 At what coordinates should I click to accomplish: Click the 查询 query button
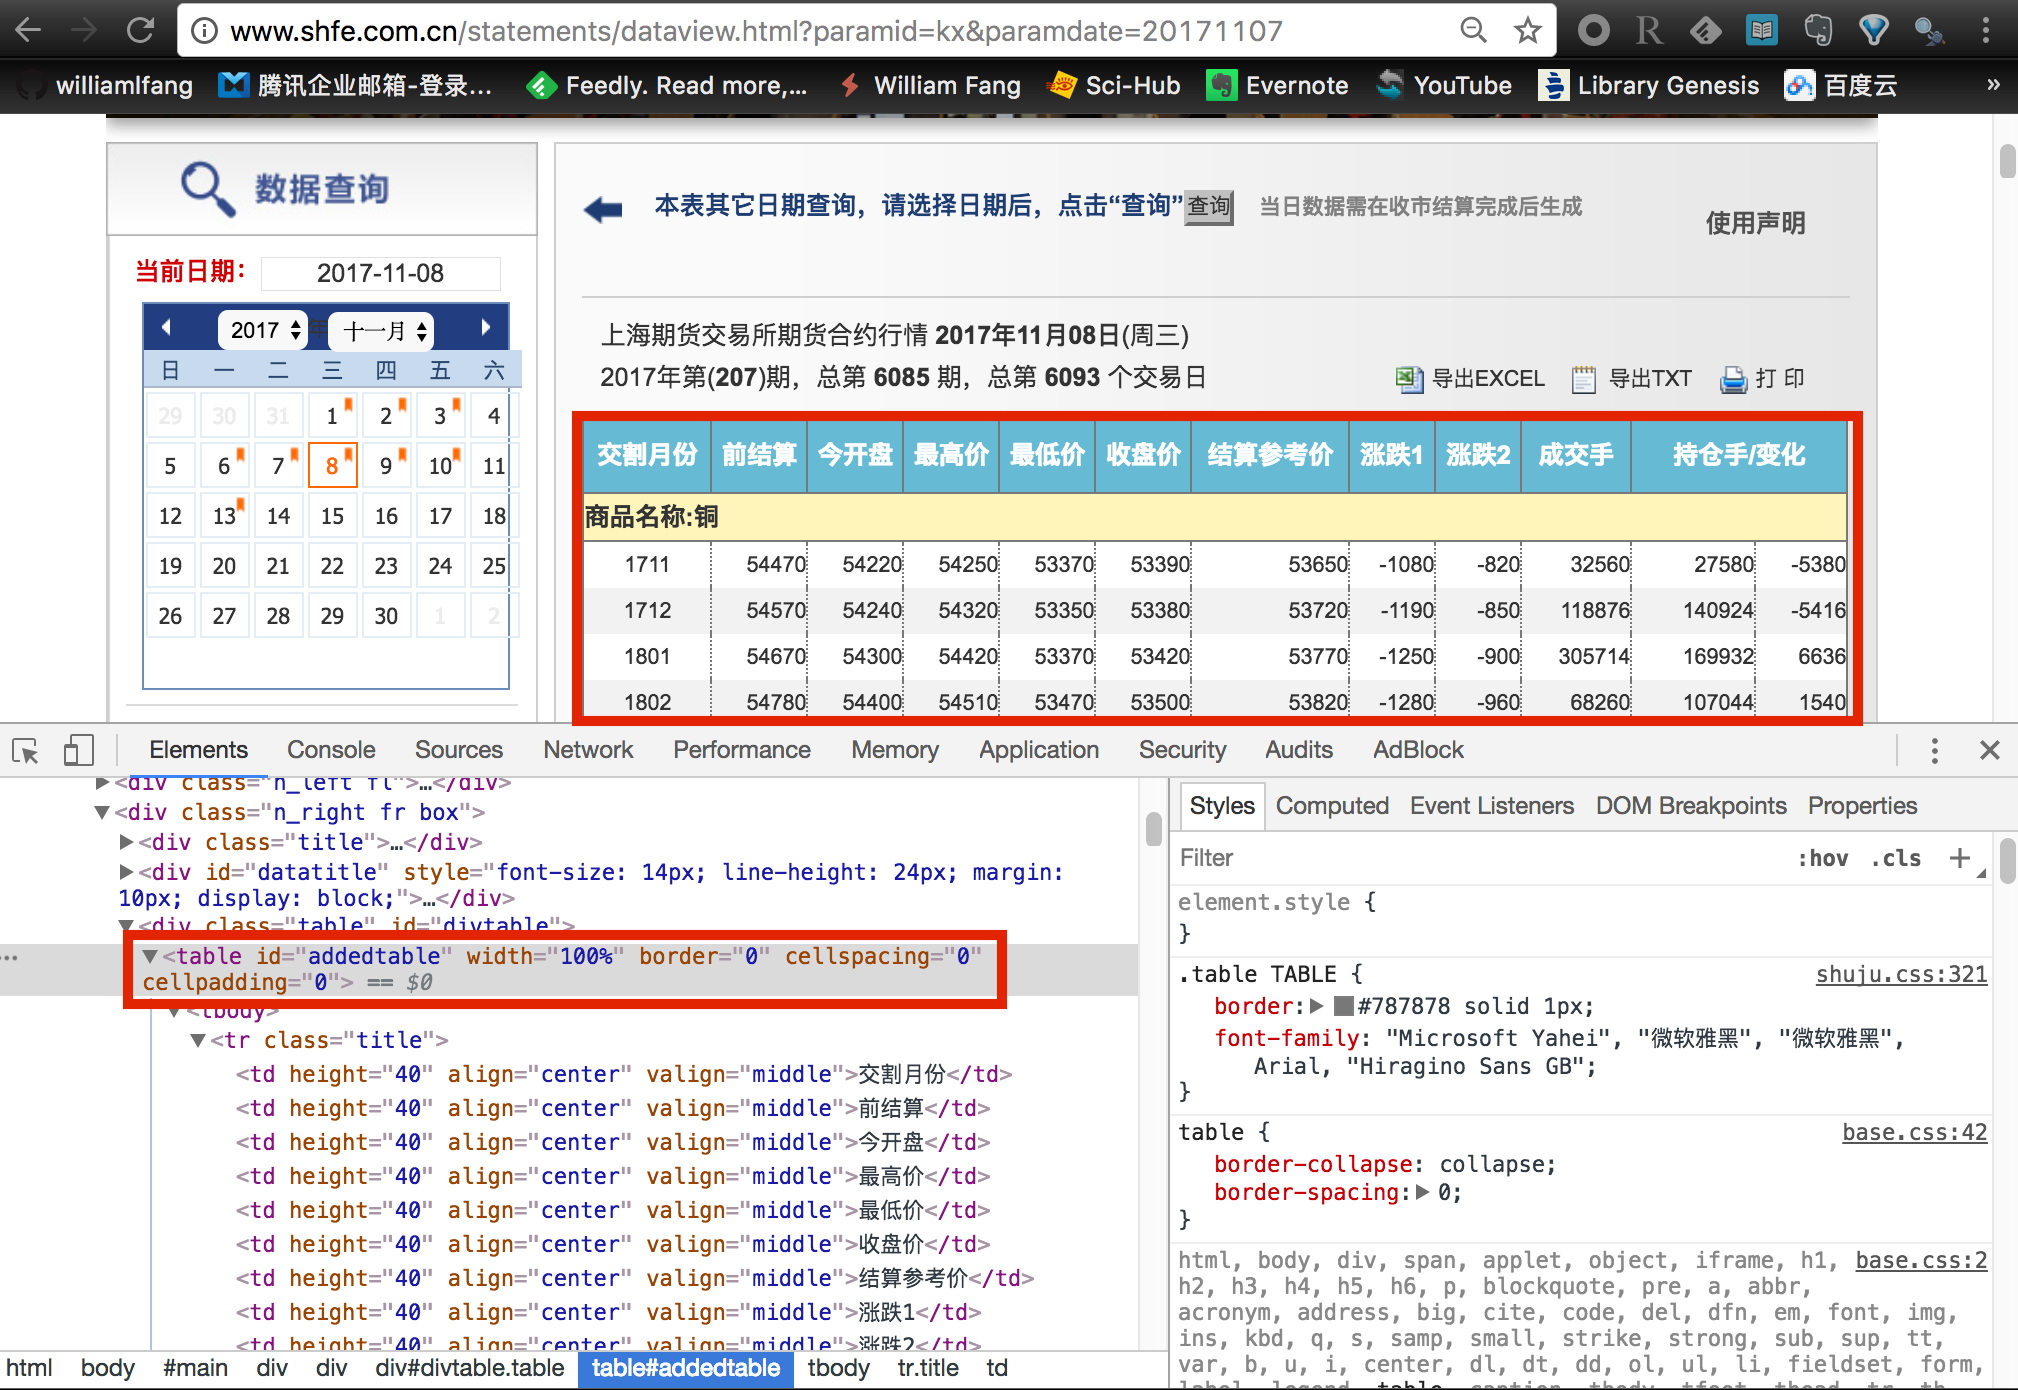tap(1209, 207)
